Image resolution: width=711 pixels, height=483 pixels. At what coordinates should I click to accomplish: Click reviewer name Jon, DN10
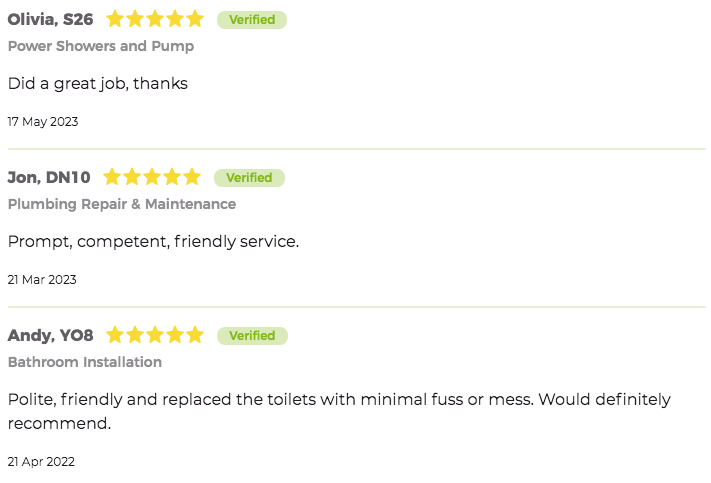click(x=49, y=177)
